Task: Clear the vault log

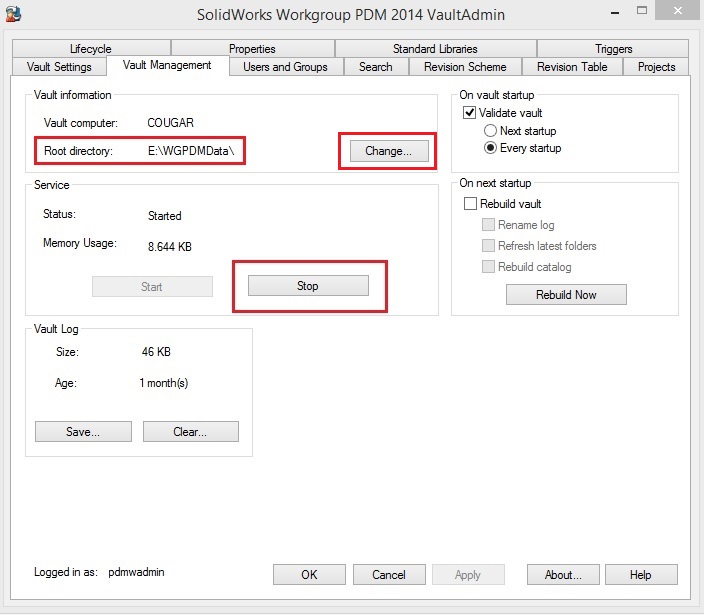Action: click(190, 432)
